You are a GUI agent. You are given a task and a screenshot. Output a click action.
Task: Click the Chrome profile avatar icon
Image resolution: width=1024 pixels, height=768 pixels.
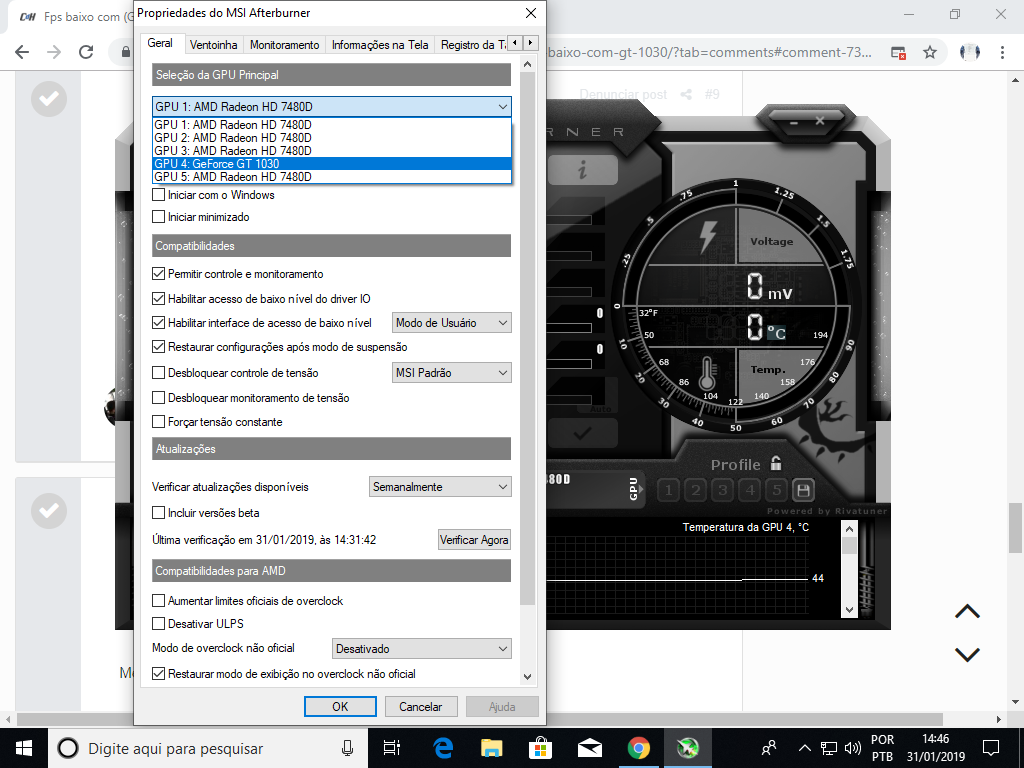[x=969, y=52]
